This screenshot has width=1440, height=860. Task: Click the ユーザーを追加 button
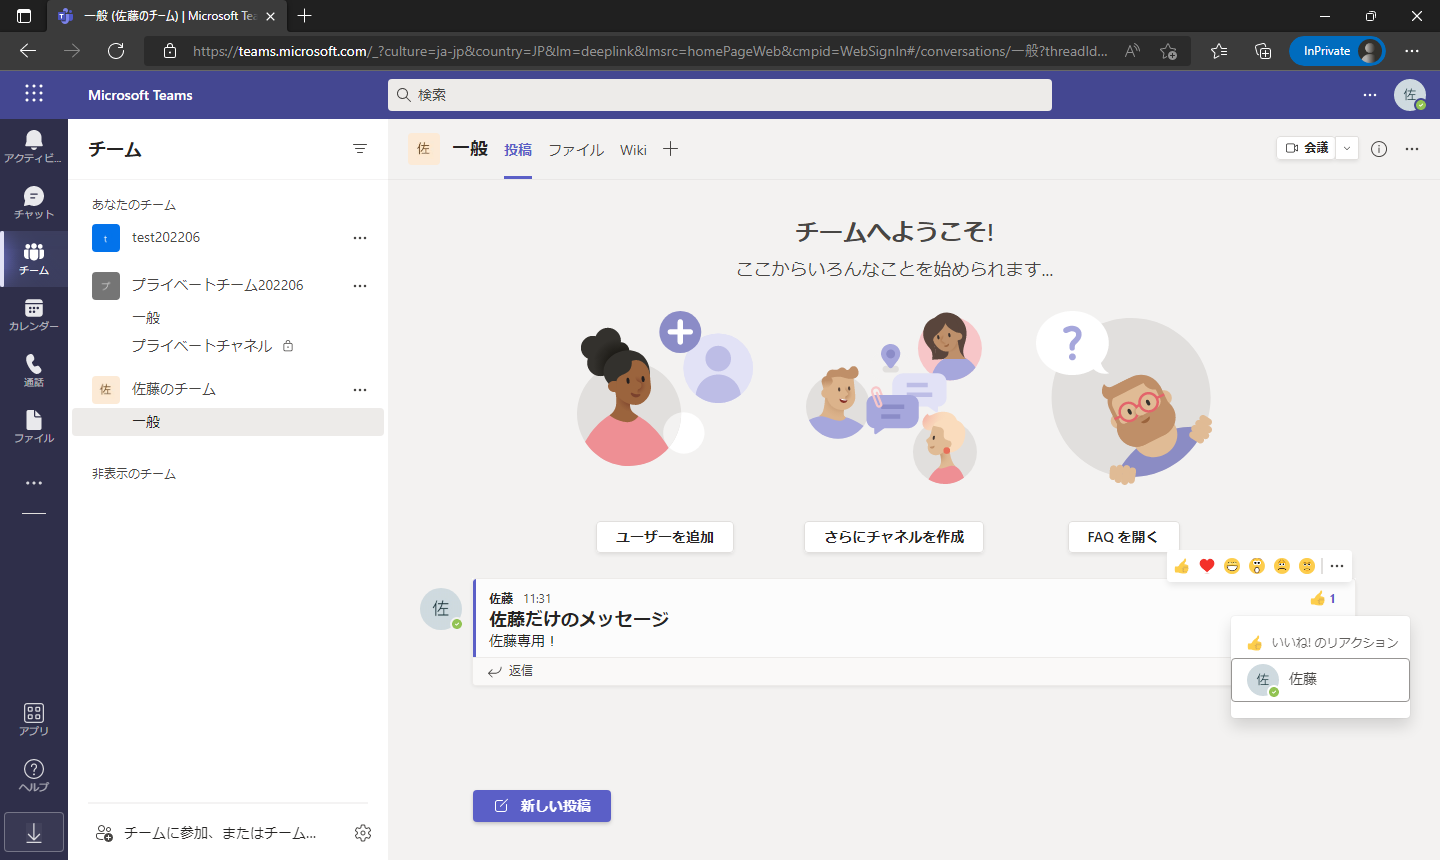pyautogui.click(x=665, y=537)
